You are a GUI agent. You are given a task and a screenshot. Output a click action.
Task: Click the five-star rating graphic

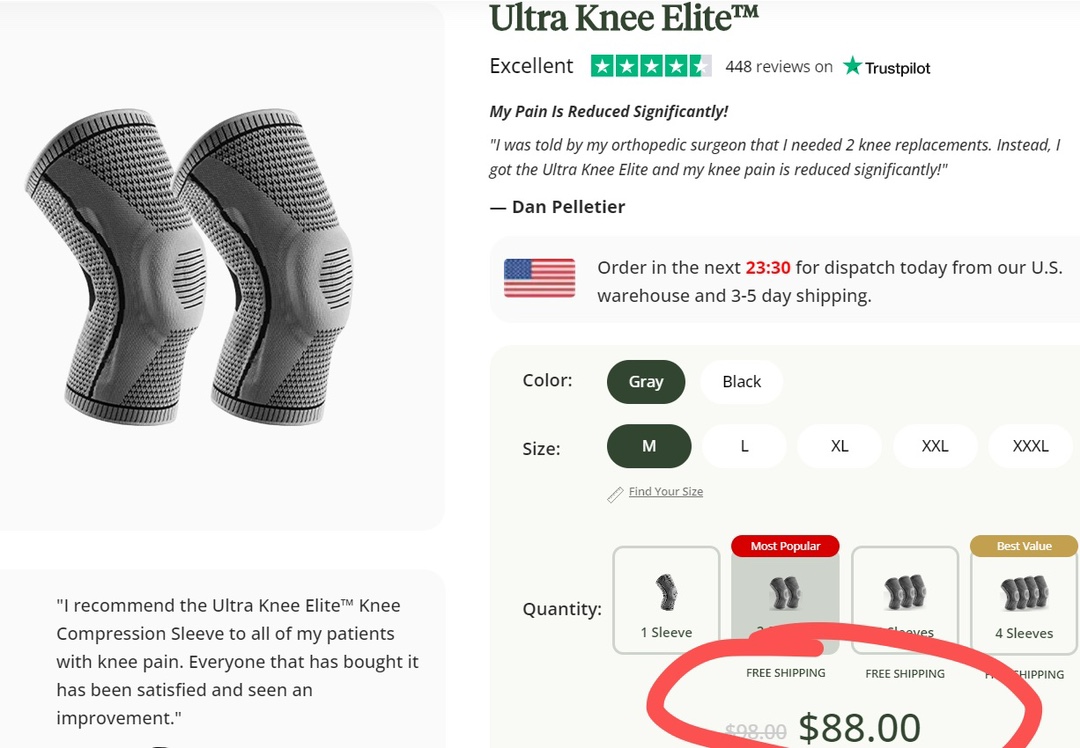[651, 66]
